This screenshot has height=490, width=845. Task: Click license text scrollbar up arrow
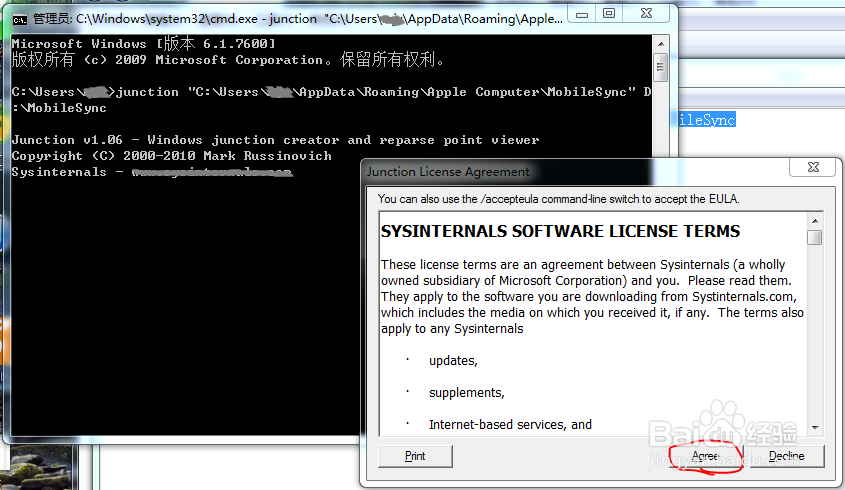(815, 221)
